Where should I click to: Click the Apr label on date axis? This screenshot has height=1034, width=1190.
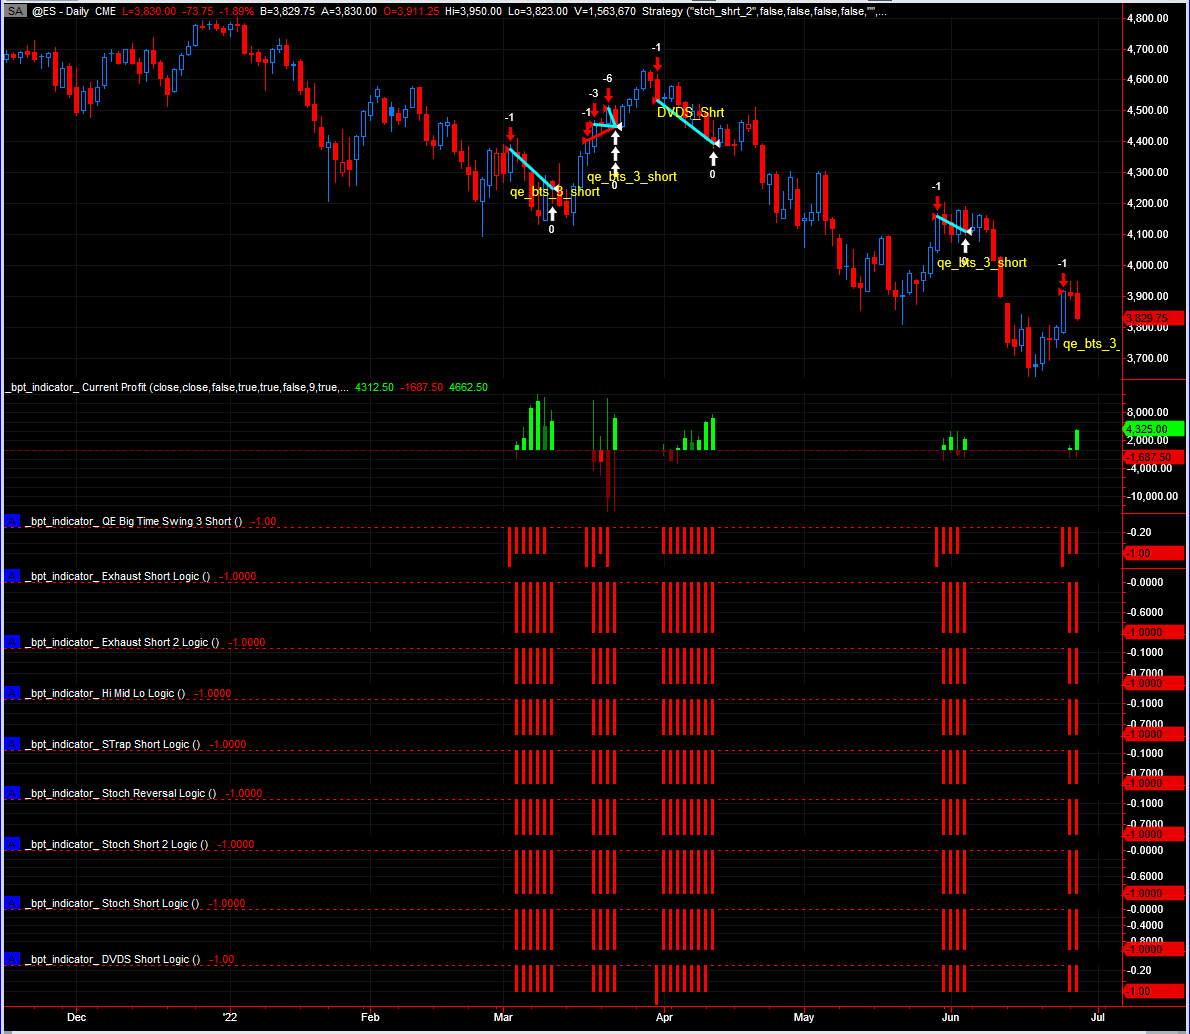point(664,1017)
